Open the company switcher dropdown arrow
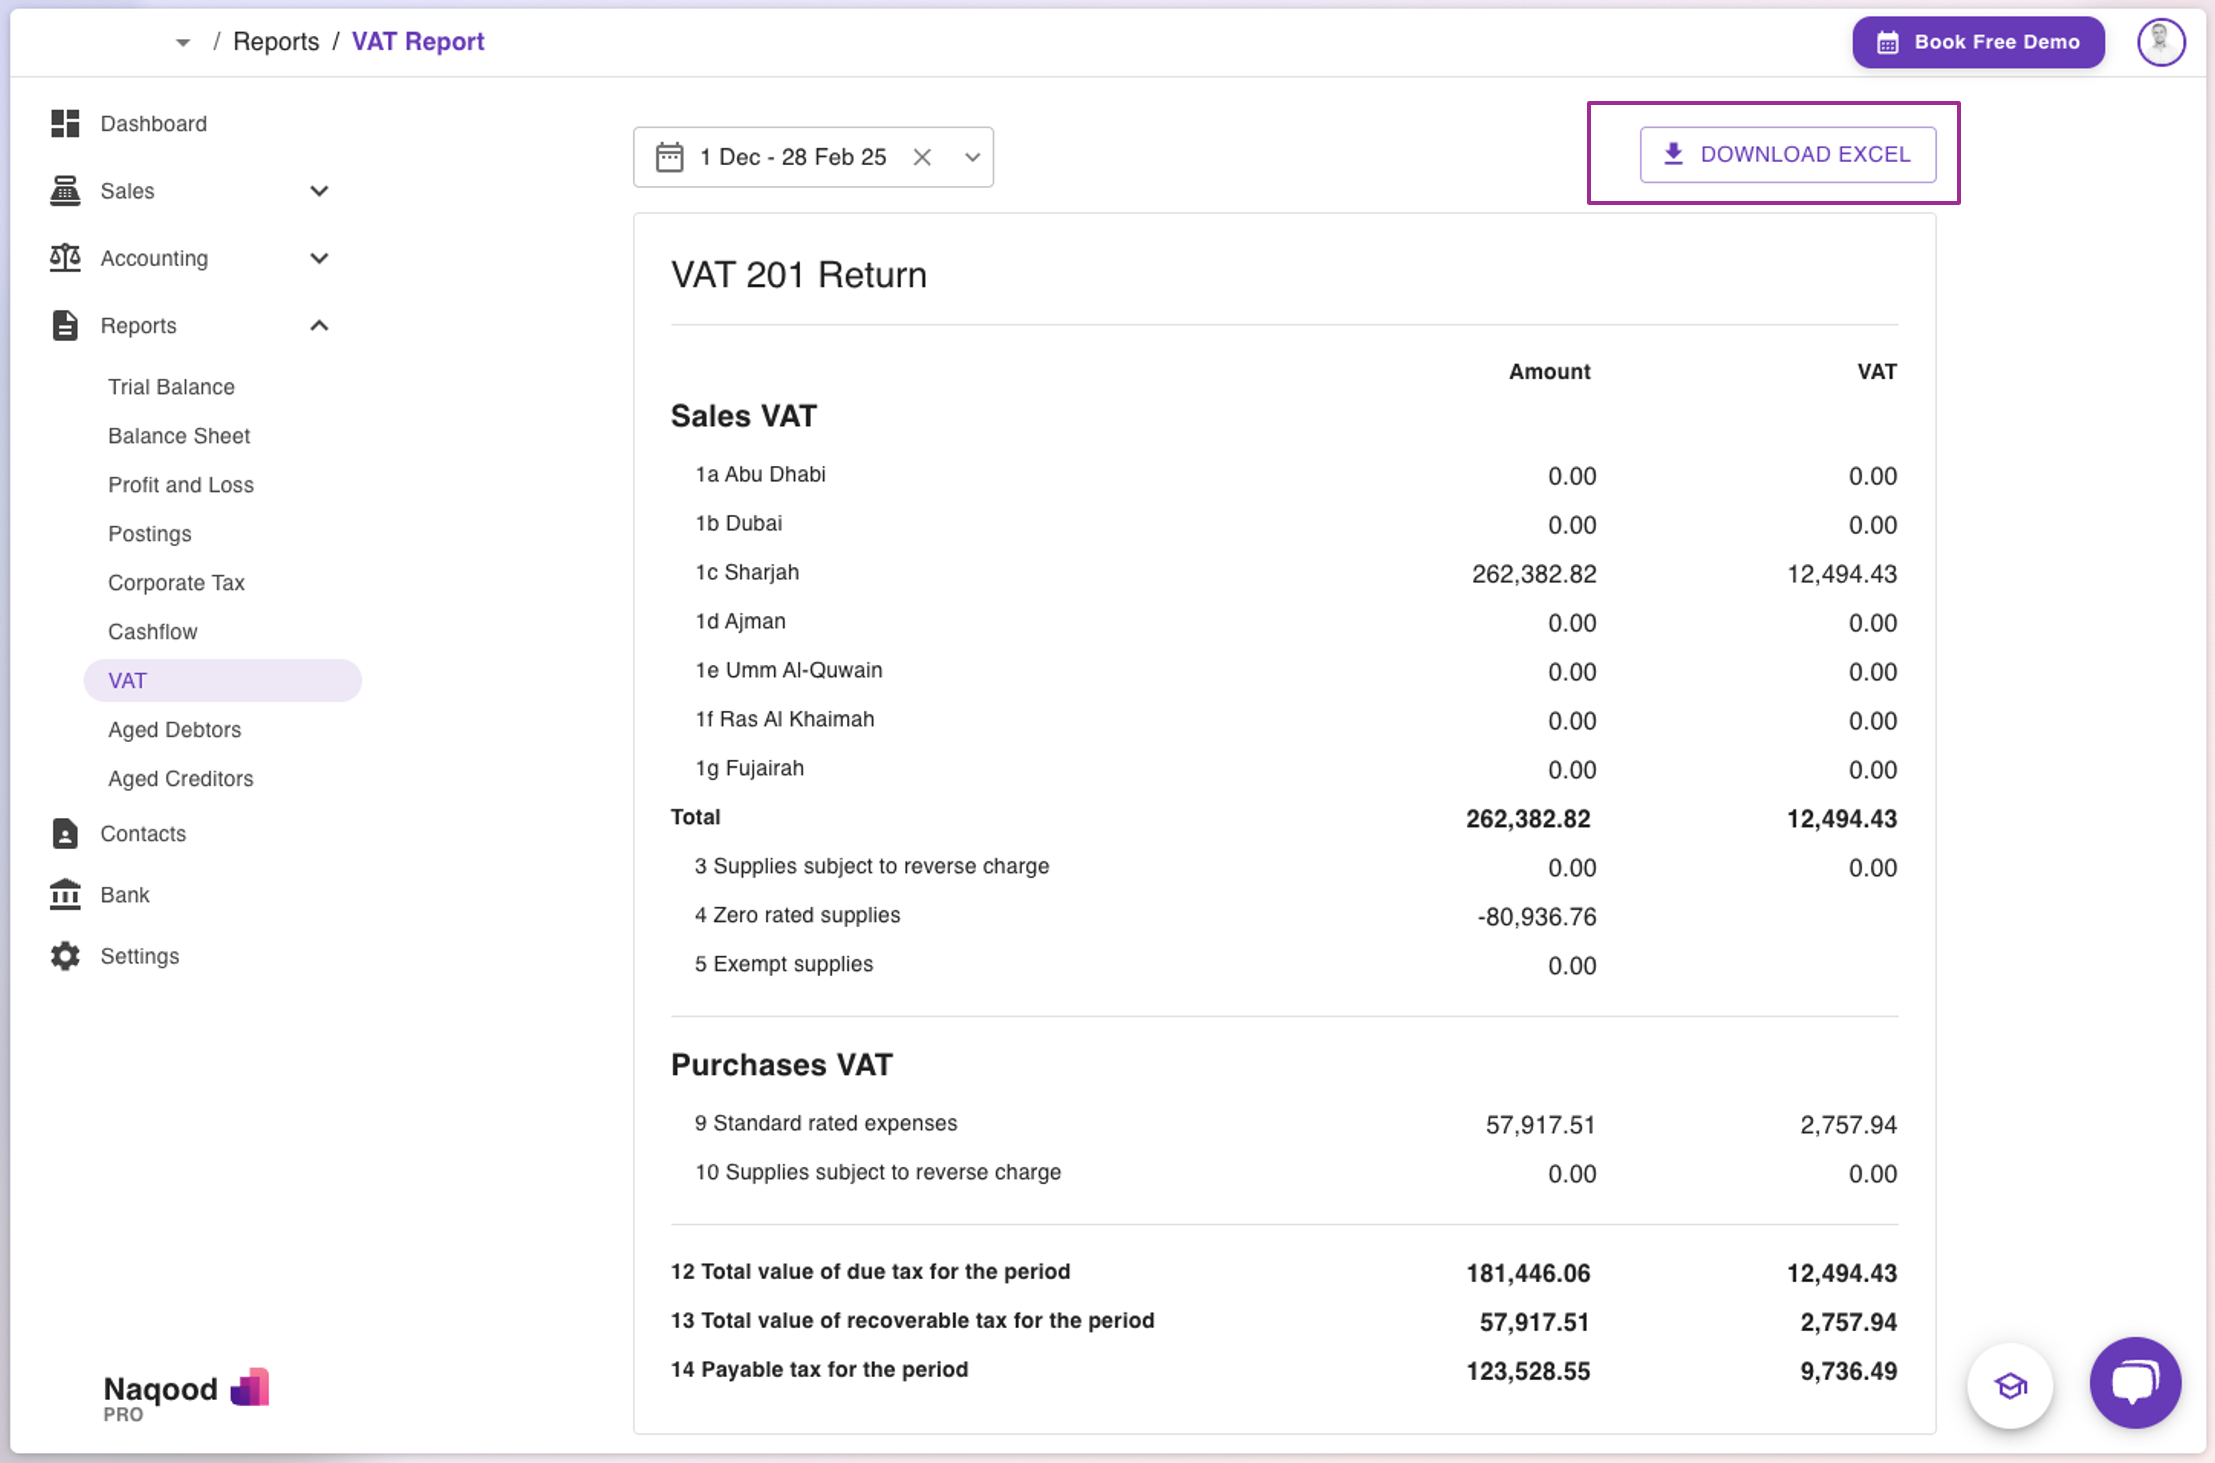 [183, 42]
